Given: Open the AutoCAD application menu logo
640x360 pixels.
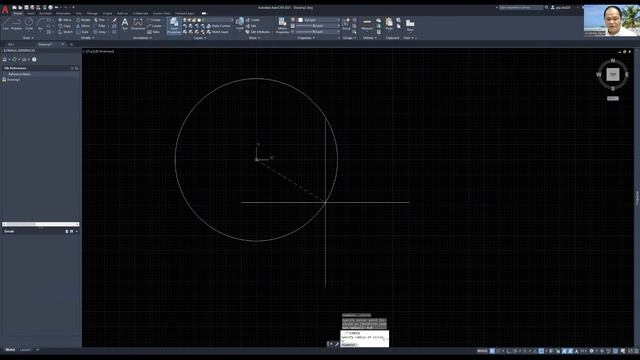Looking at the screenshot, I should pos(5,9).
